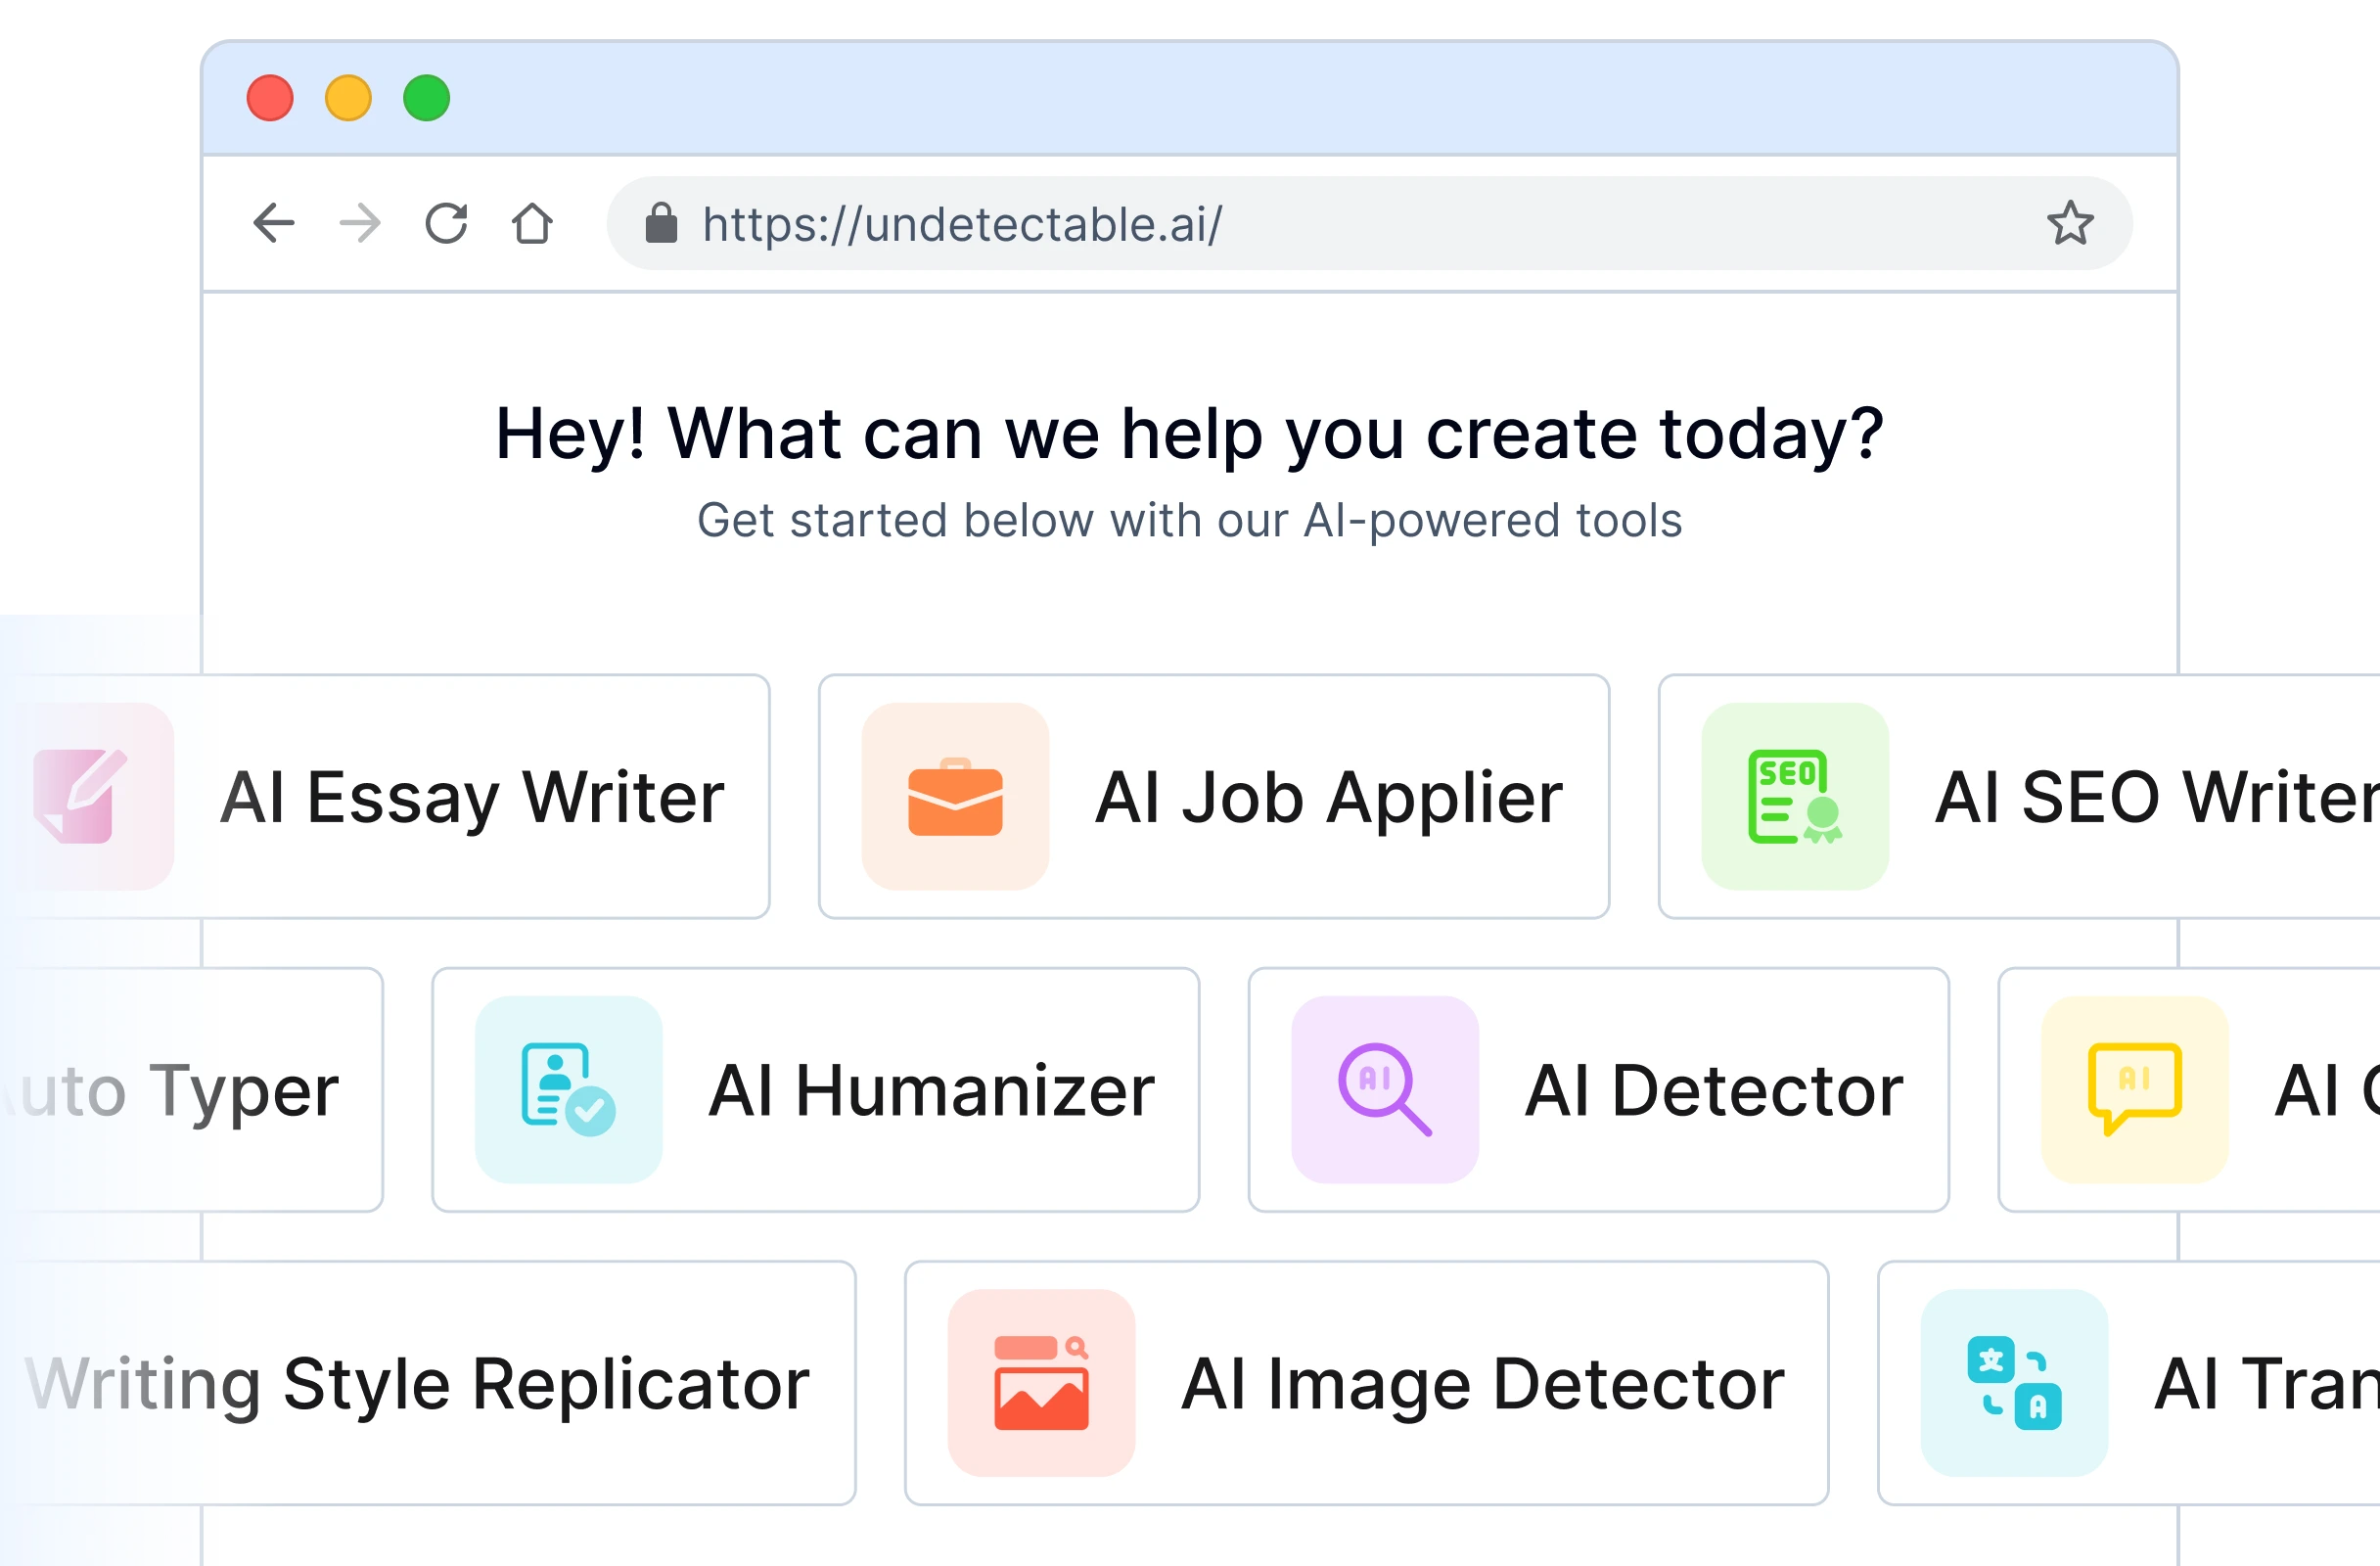Click the purple magnifier AI Detector icon

[x=1385, y=1090]
